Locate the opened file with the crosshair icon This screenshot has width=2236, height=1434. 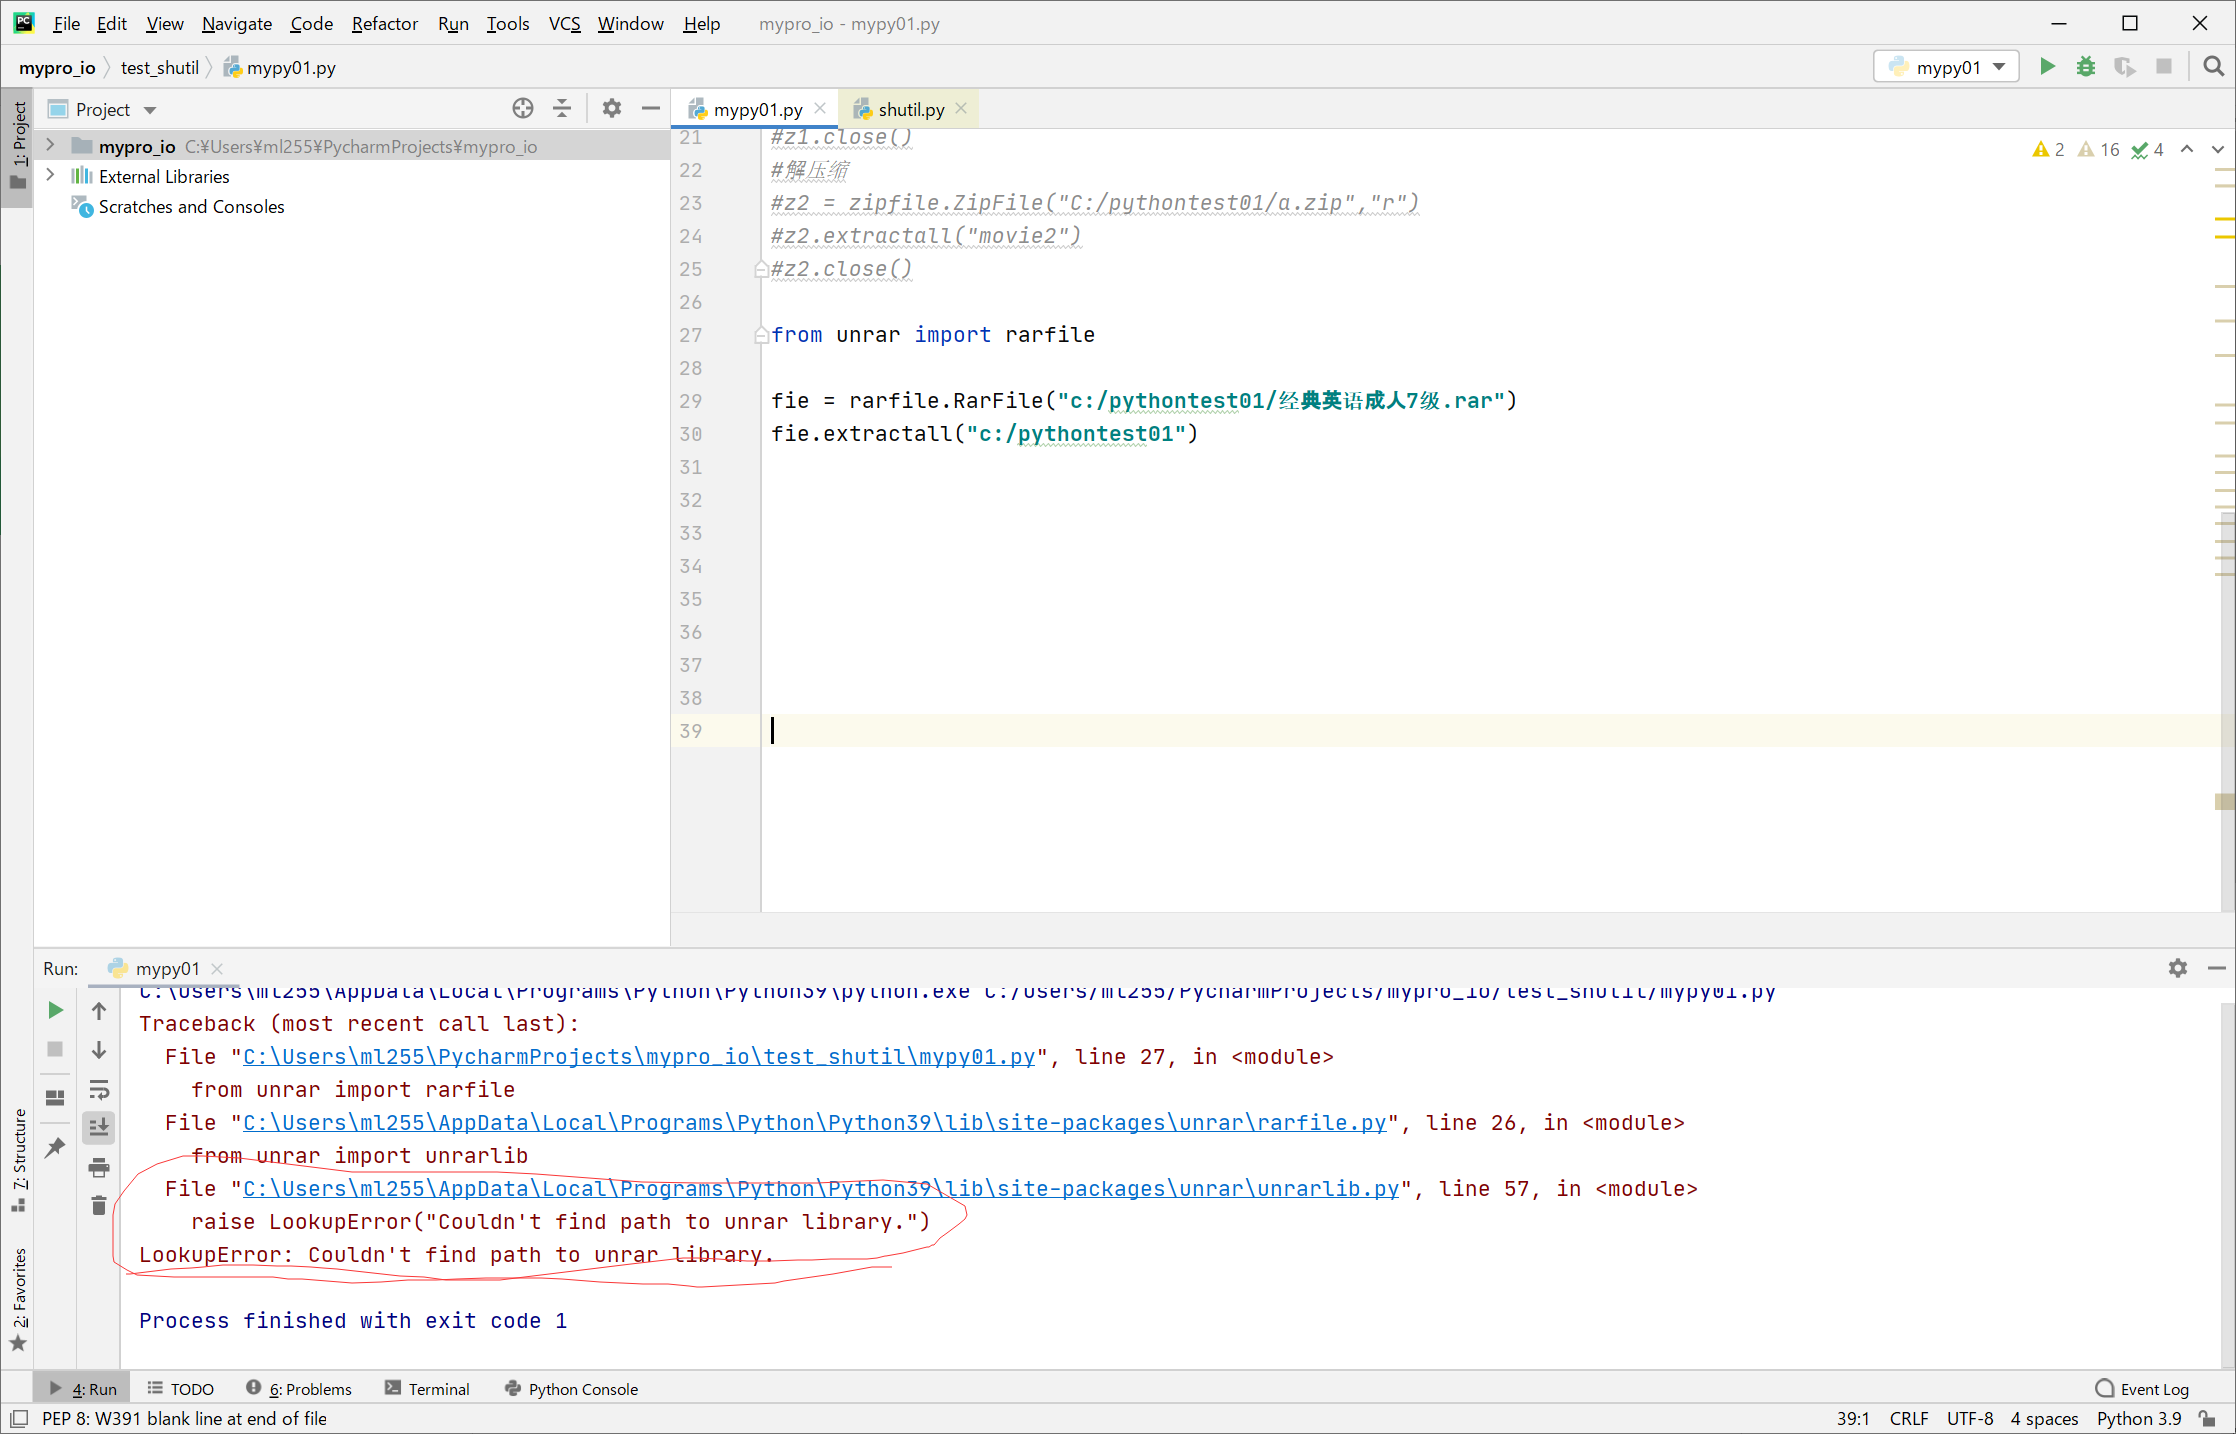(x=523, y=108)
